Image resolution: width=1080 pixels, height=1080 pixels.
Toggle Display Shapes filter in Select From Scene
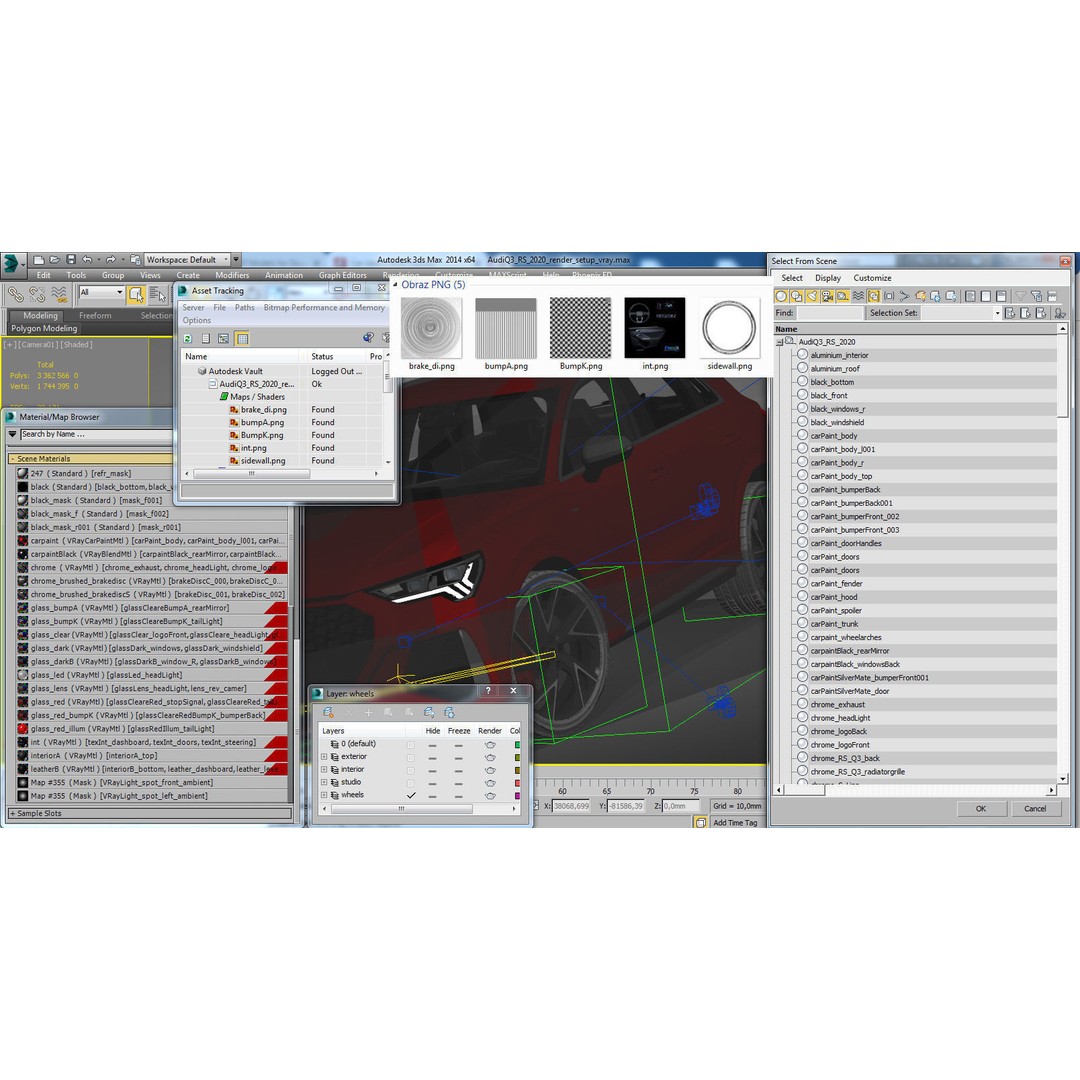796,296
